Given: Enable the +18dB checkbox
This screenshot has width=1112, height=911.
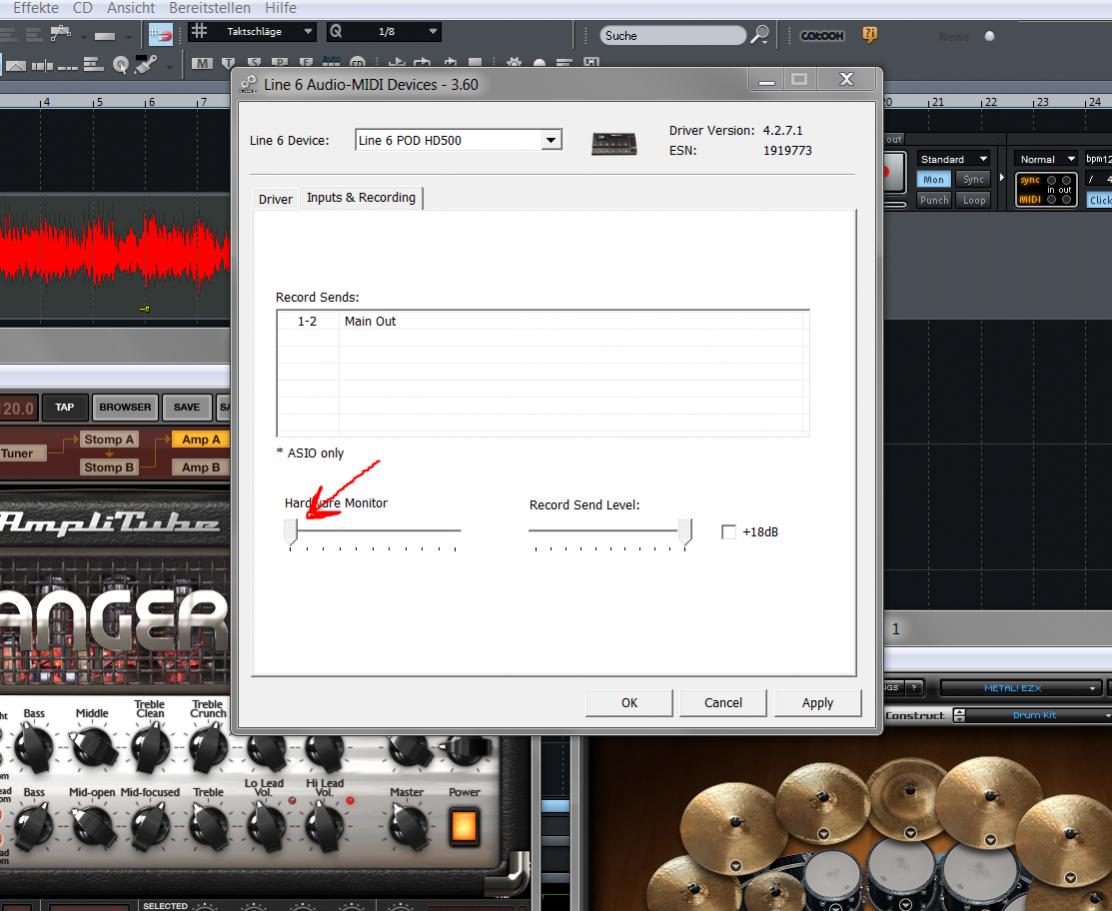Looking at the screenshot, I should (728, 532).
